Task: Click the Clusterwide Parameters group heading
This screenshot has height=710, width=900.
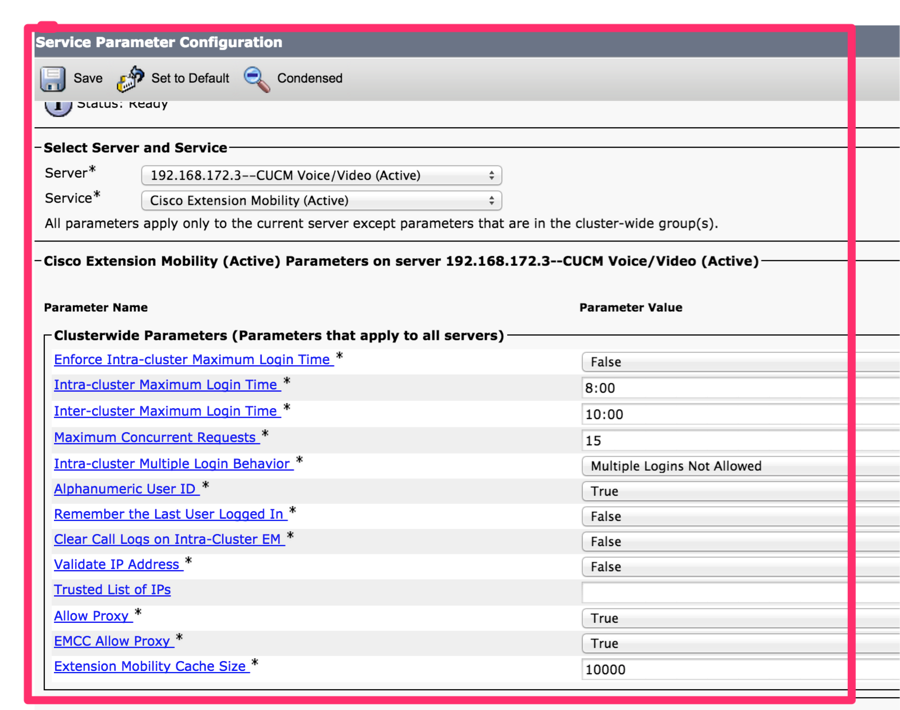Action: click(279, 336)
